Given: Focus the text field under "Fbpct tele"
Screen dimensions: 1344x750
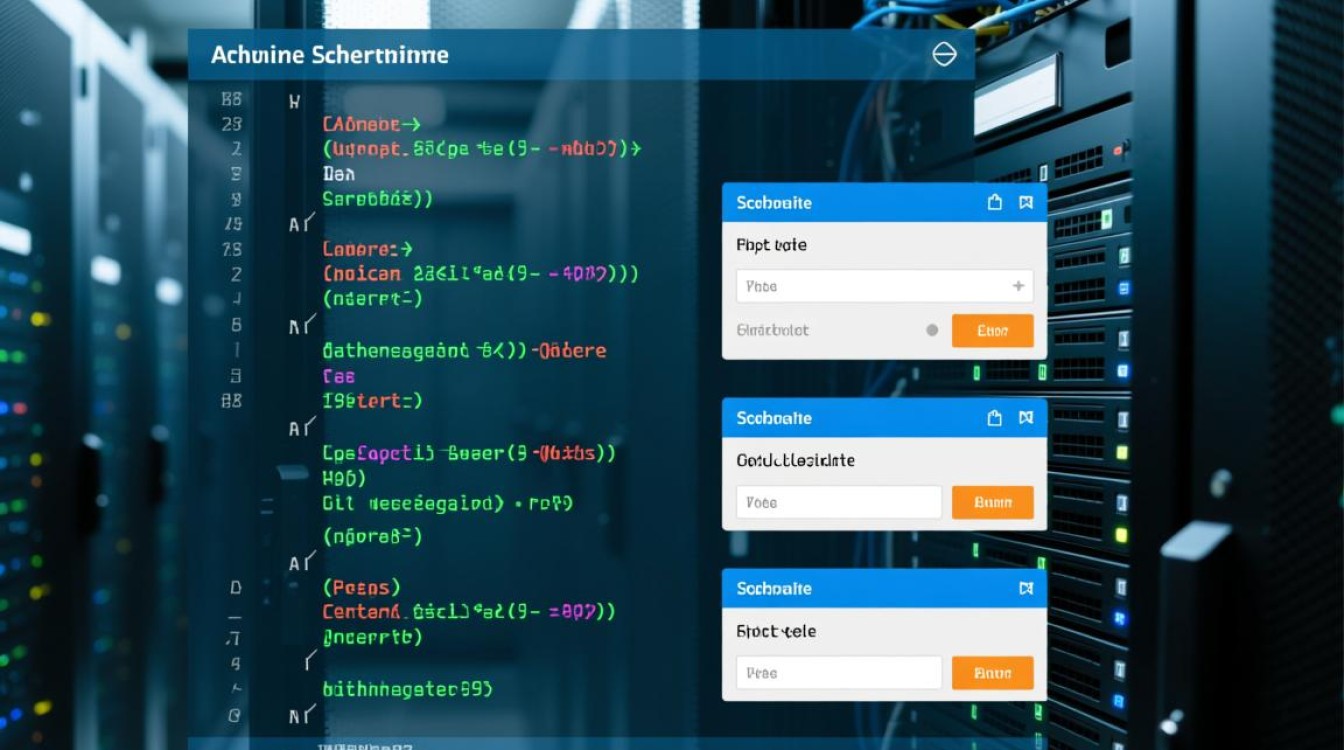Looking at the screenshot, I should (838, 673).
